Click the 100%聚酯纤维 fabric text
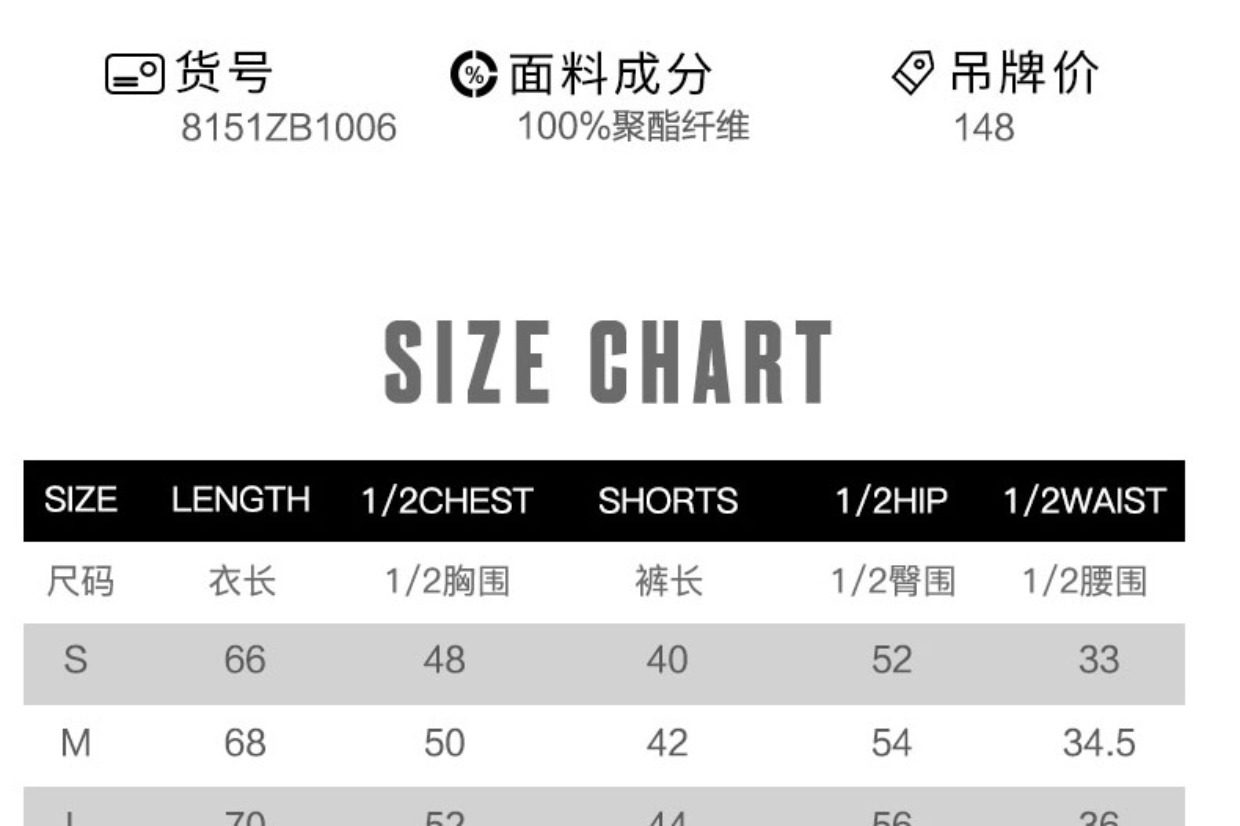Viewport: 1240px width, 826px height. pos(633,127)
